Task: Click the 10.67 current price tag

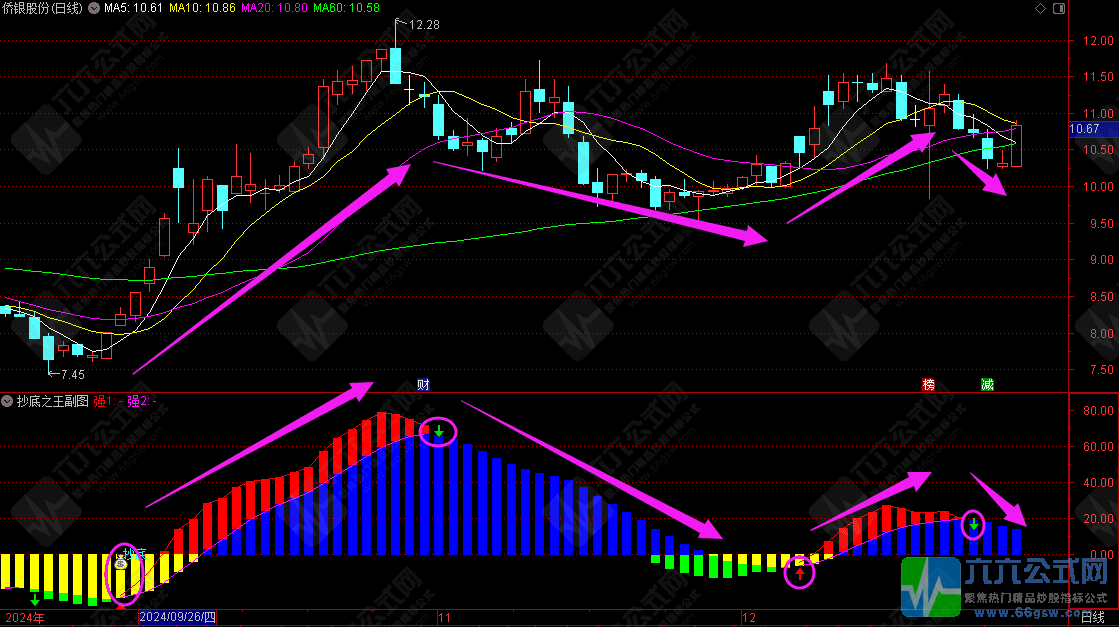Action: coord(1084,129)
